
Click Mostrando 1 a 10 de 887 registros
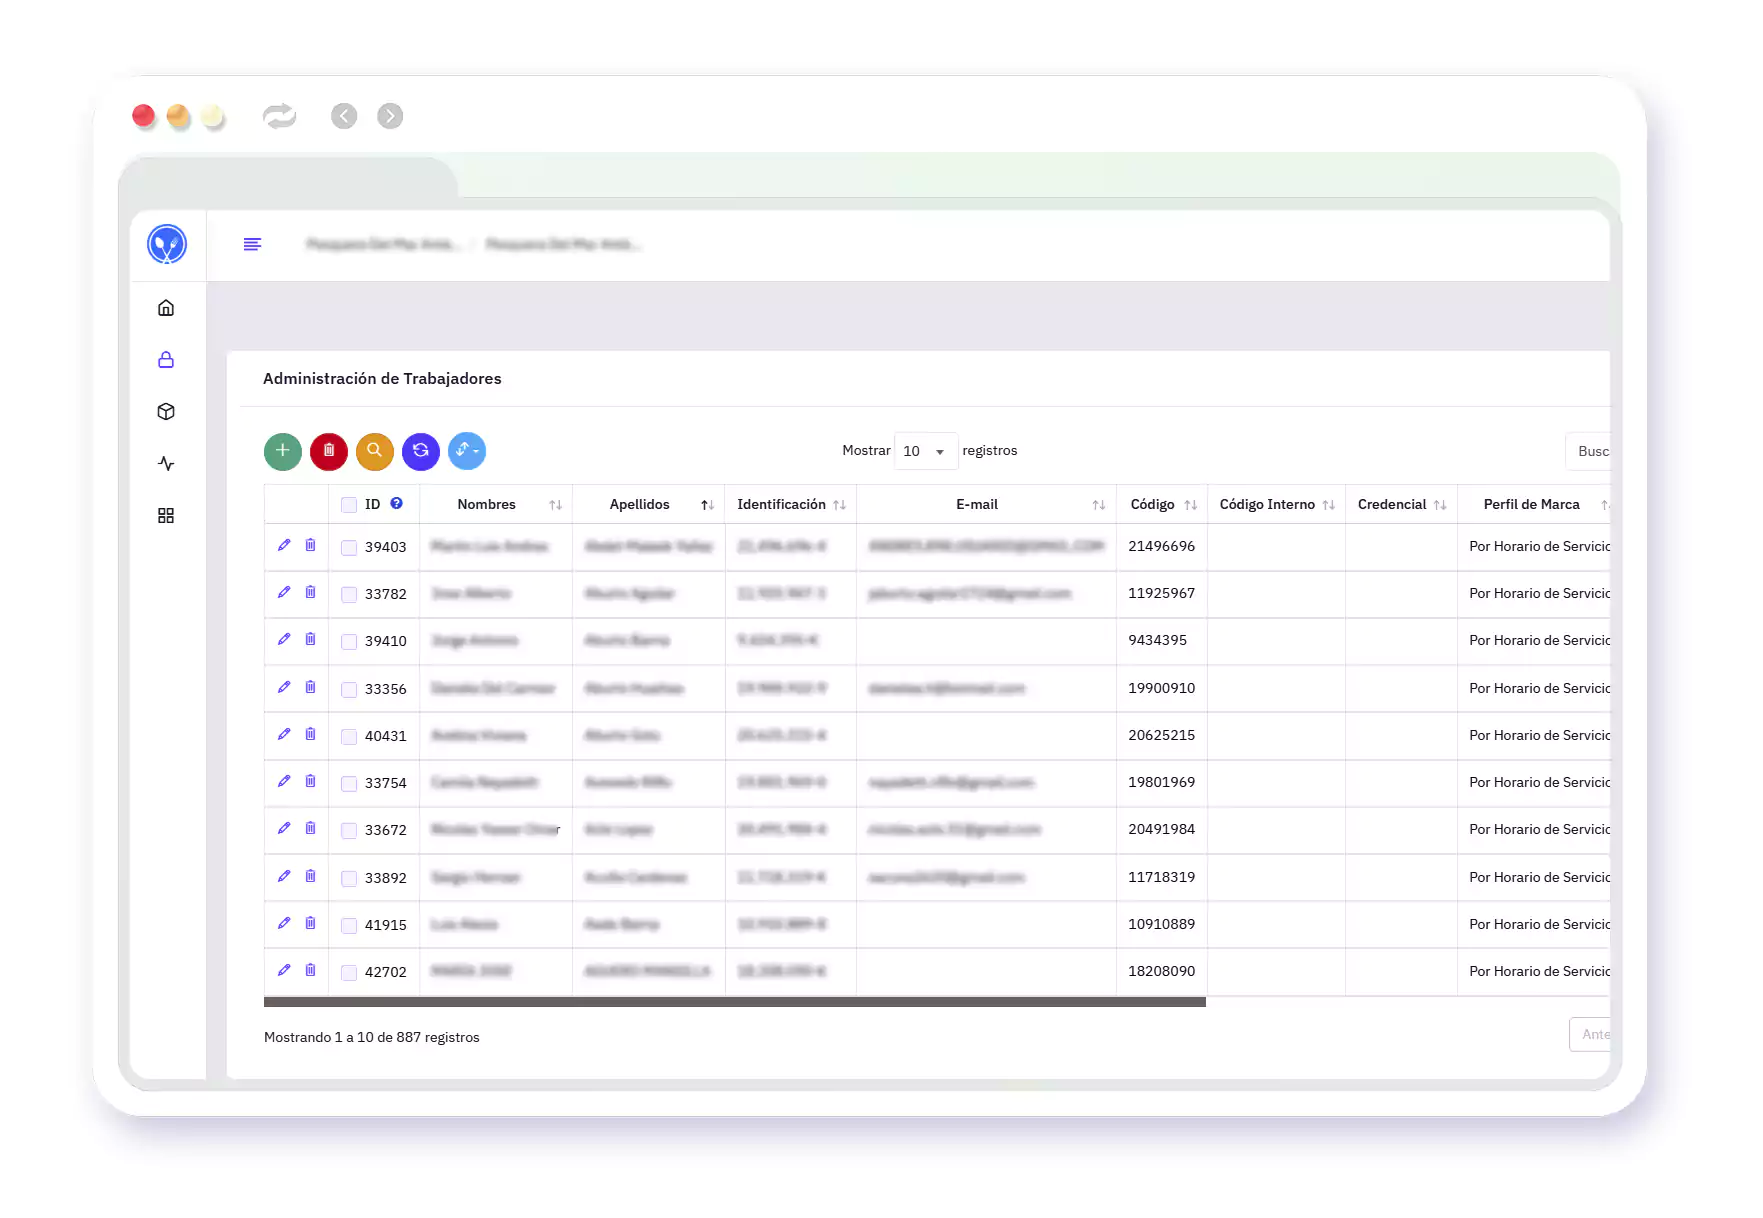tap(372, 1037)
